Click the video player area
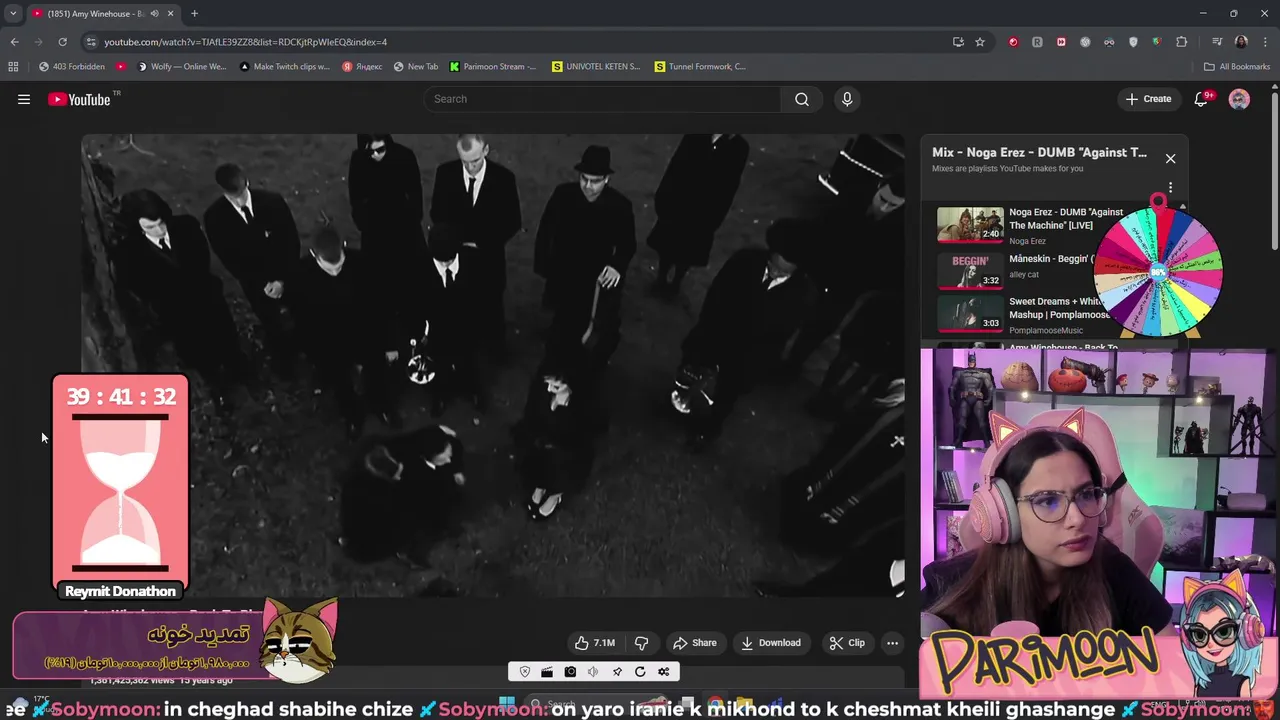Screen dimensions: 1280x720 (x=493, y=365)
